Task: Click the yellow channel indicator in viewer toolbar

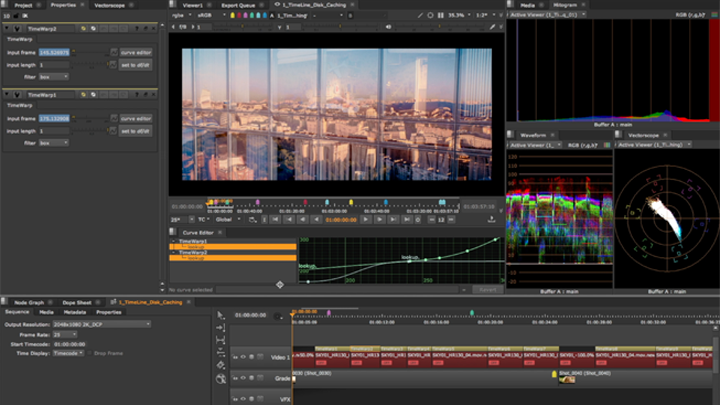Action: 231,16
